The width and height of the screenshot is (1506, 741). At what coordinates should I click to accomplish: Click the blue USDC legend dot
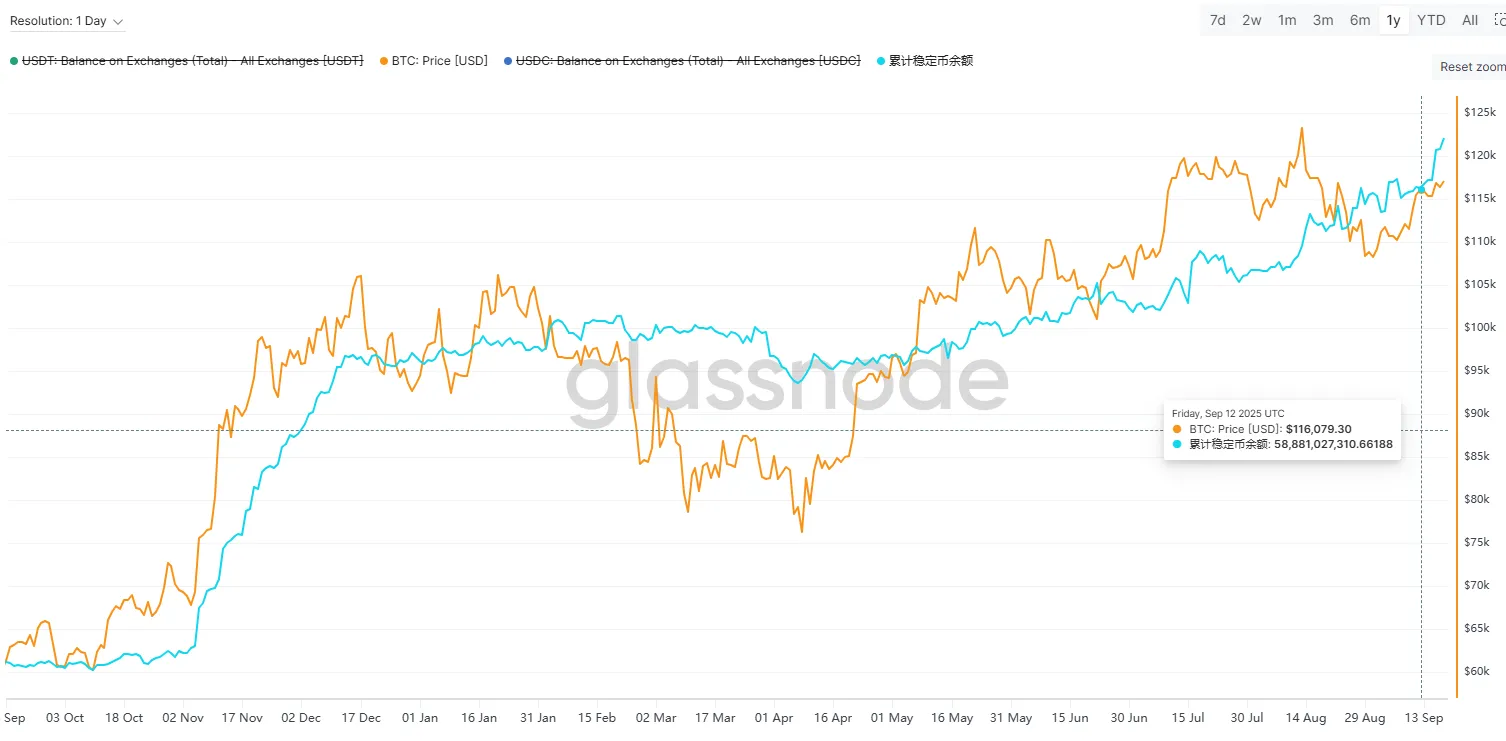[508, 62]
